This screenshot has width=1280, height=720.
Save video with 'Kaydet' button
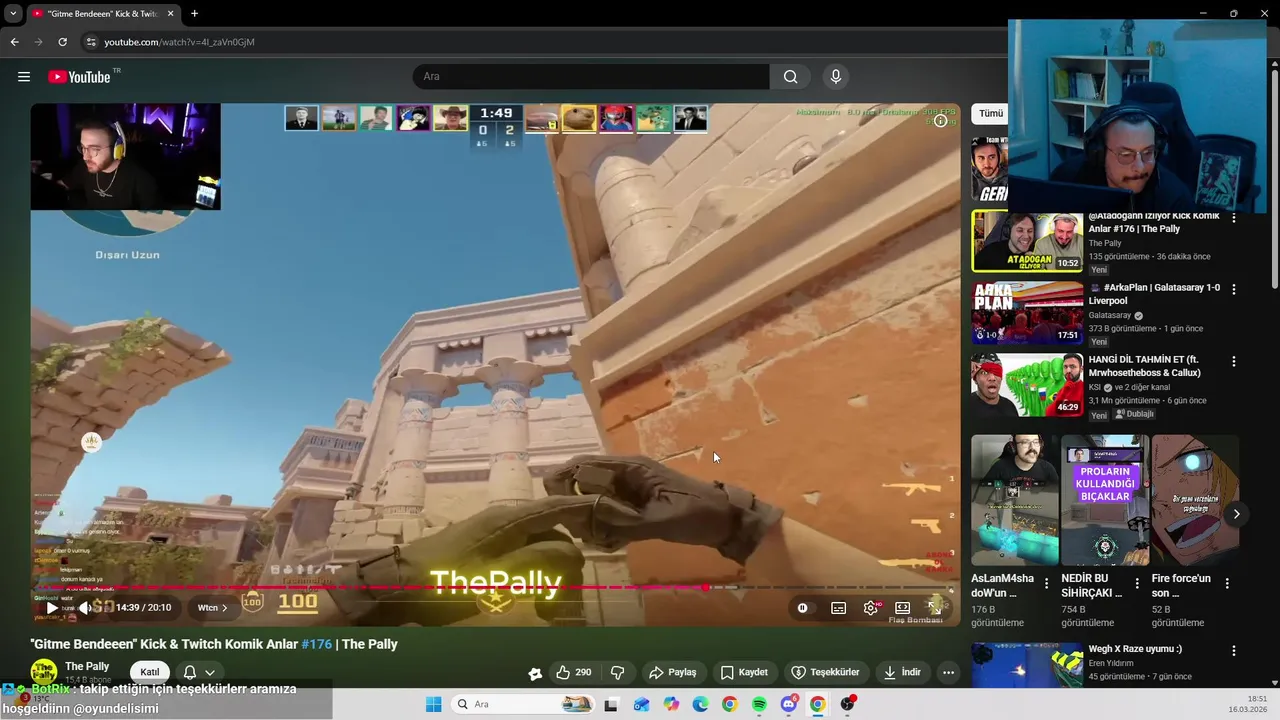pyautogui.click(x=745, y=672)
